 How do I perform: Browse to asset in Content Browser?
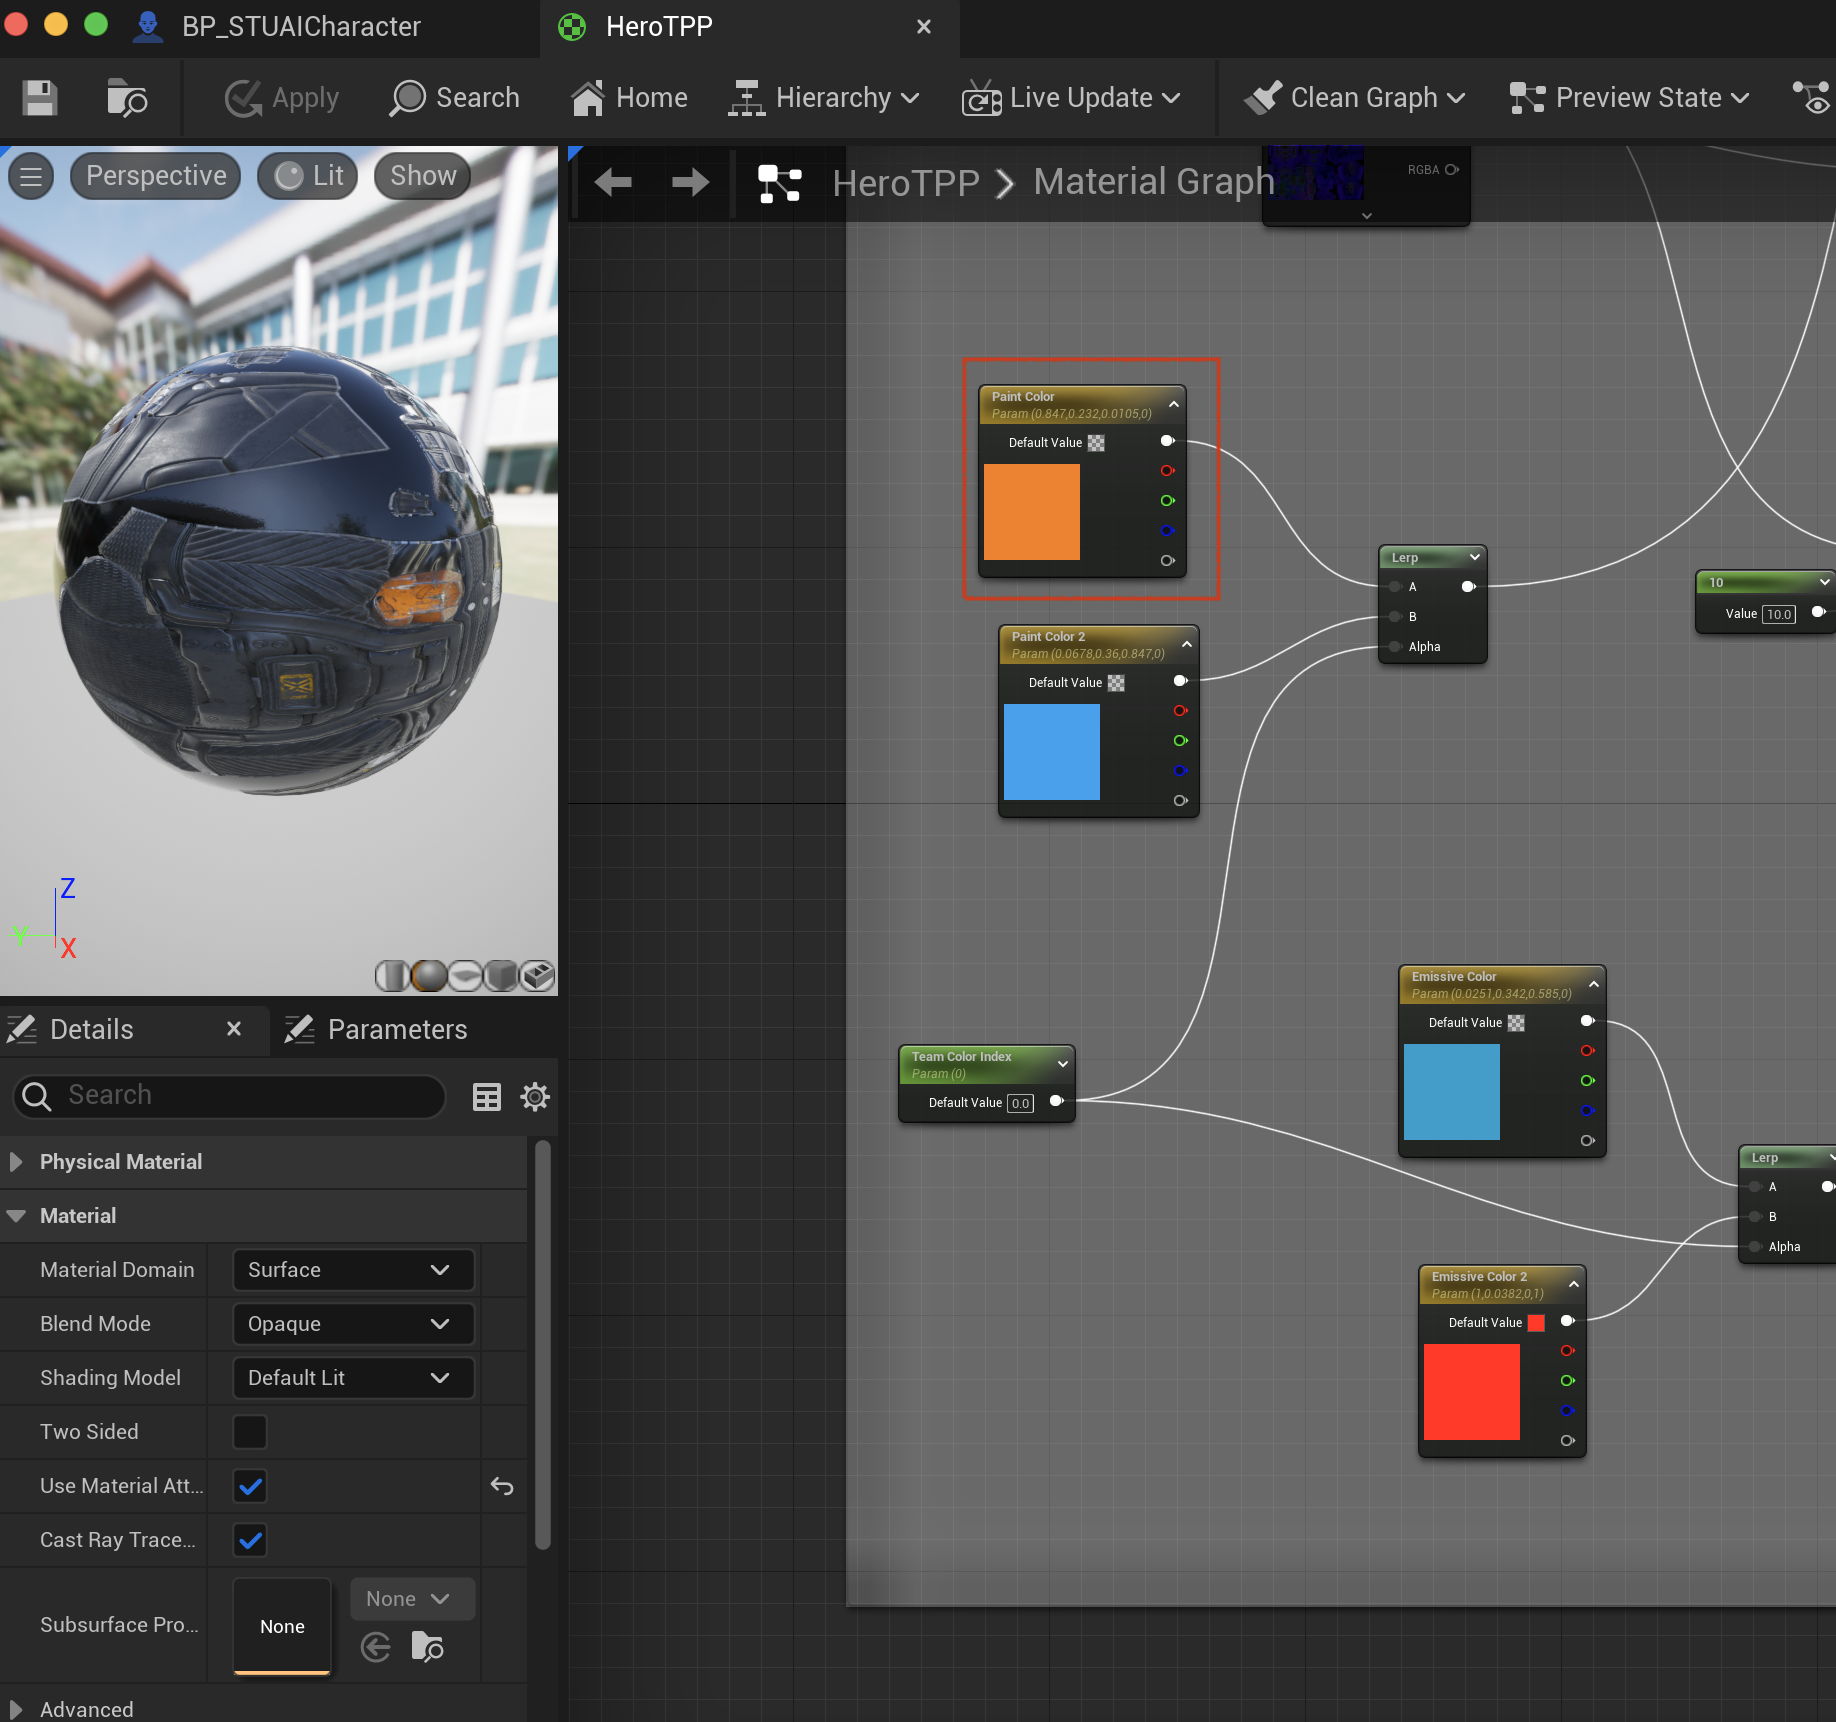tap(127, 98)
